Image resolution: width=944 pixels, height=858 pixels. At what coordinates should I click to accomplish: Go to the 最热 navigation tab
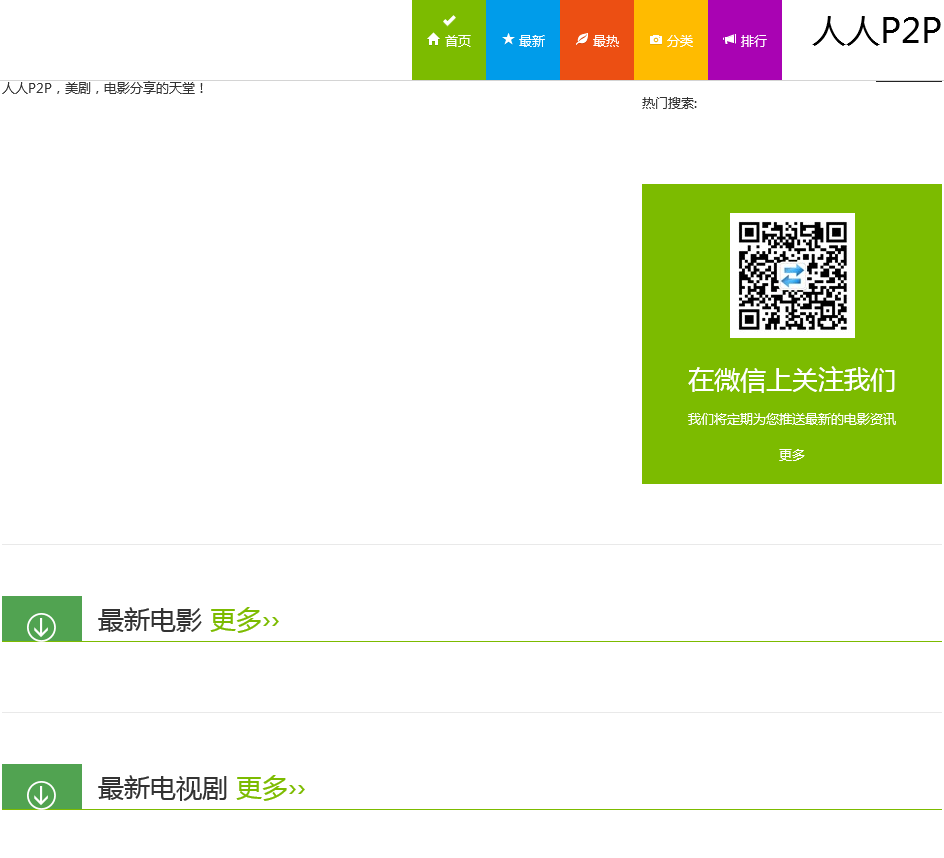tap(597, 40)
